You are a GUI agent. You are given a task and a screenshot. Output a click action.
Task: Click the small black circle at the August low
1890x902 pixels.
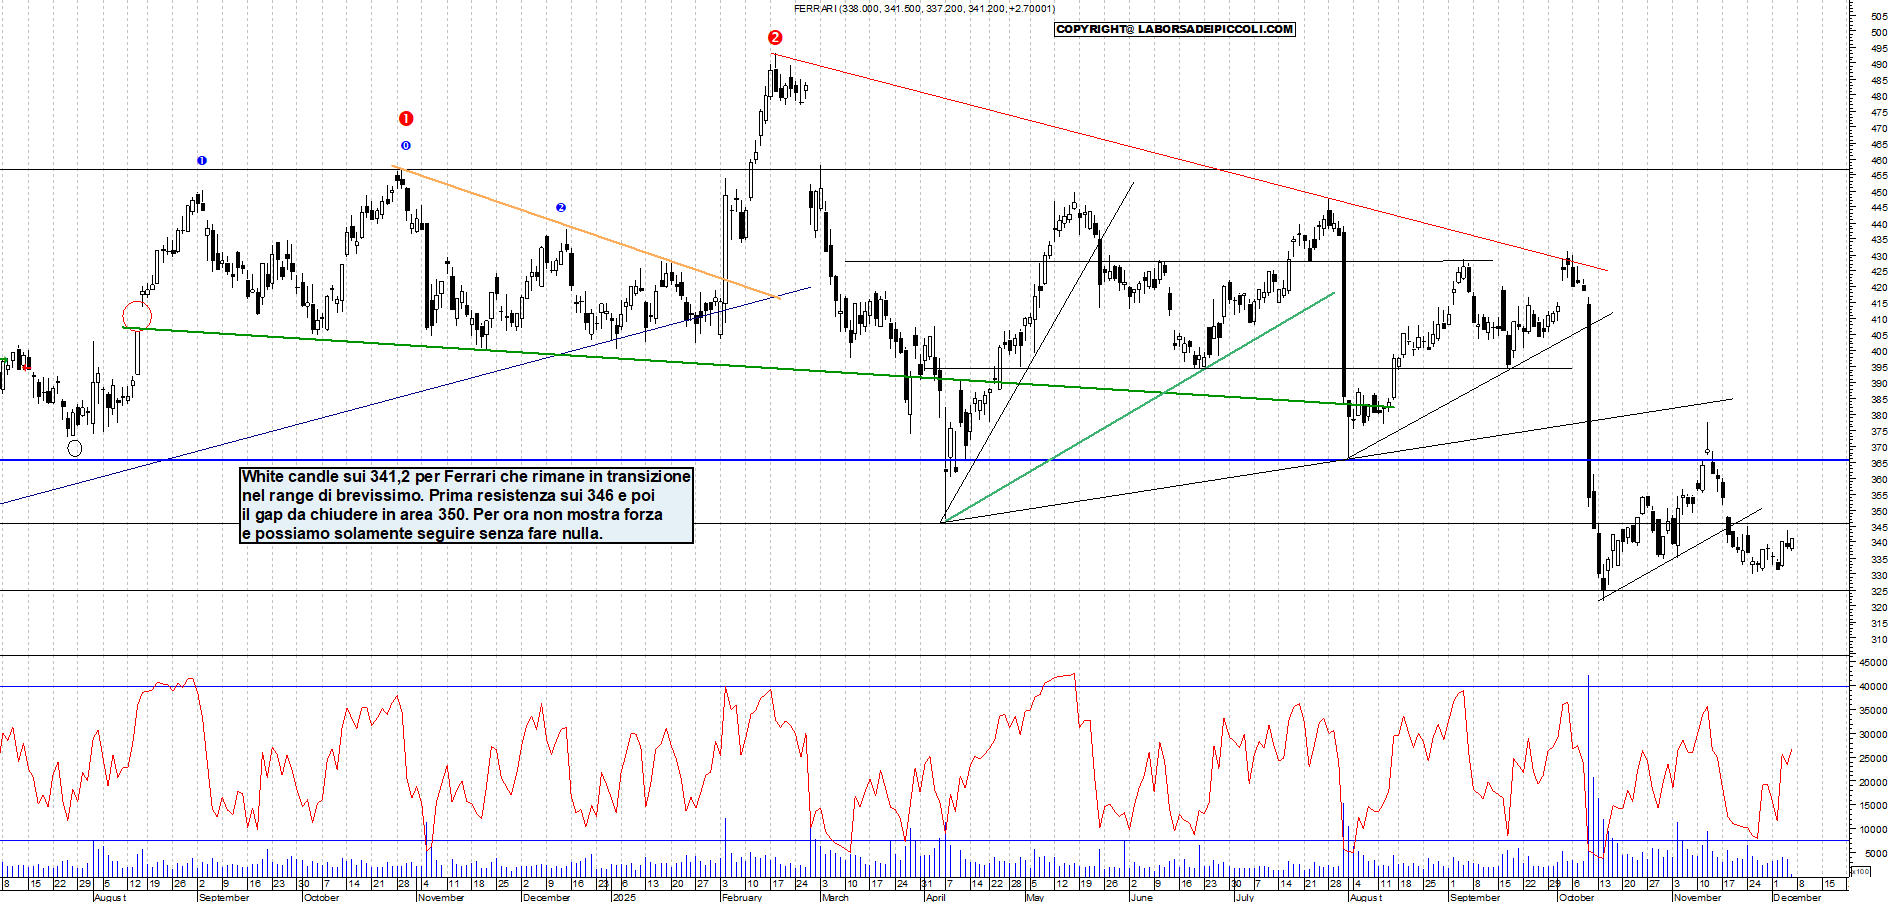tap(75, 449)
